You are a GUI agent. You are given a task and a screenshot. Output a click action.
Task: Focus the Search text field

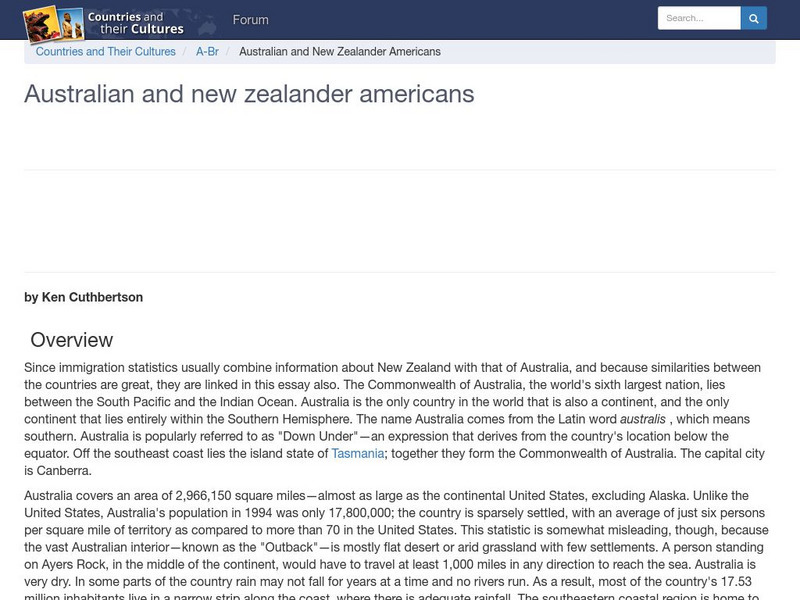coord(698,18)
